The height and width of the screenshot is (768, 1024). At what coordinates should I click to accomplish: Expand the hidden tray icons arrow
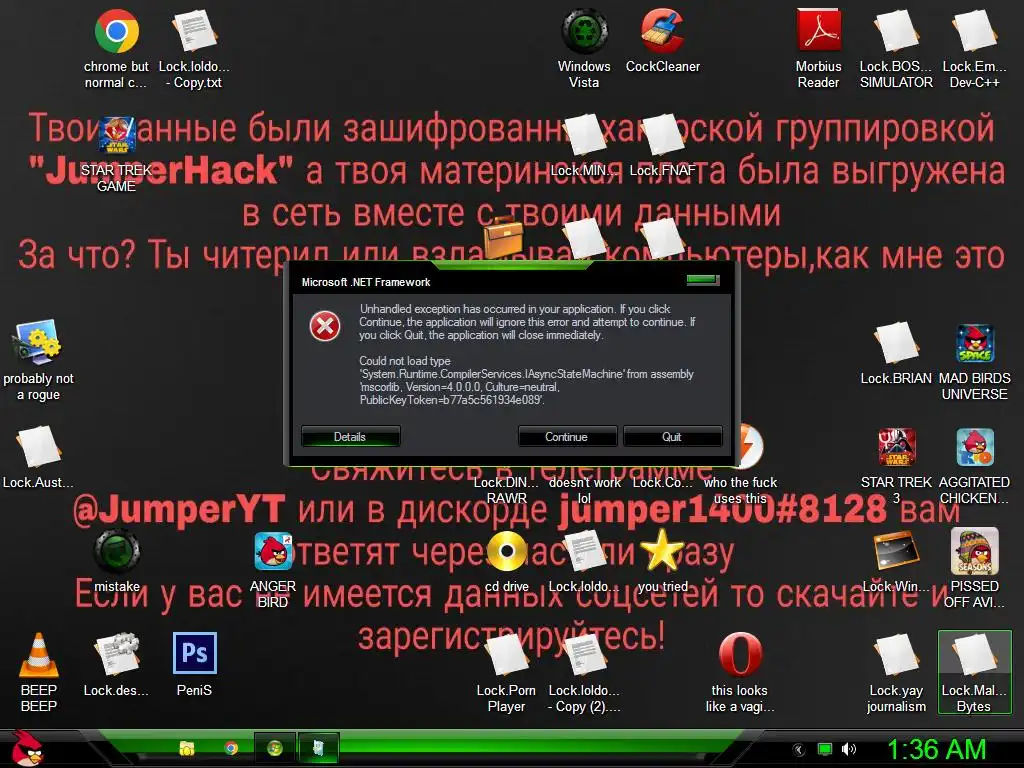point(798,750)
